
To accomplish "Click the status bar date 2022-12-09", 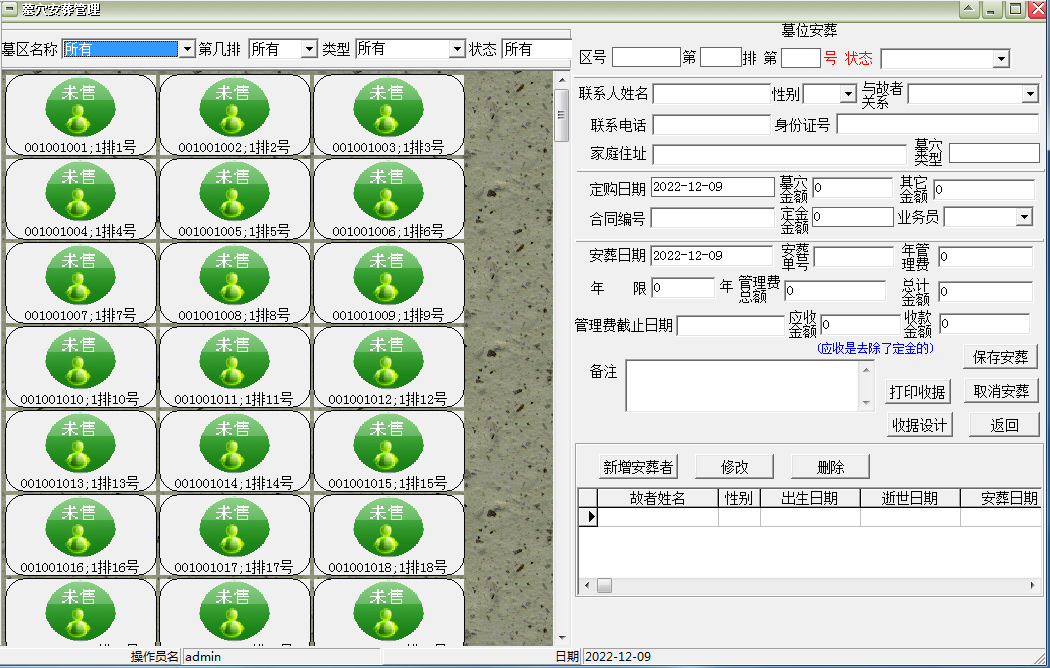I will [x=617, y=657].
